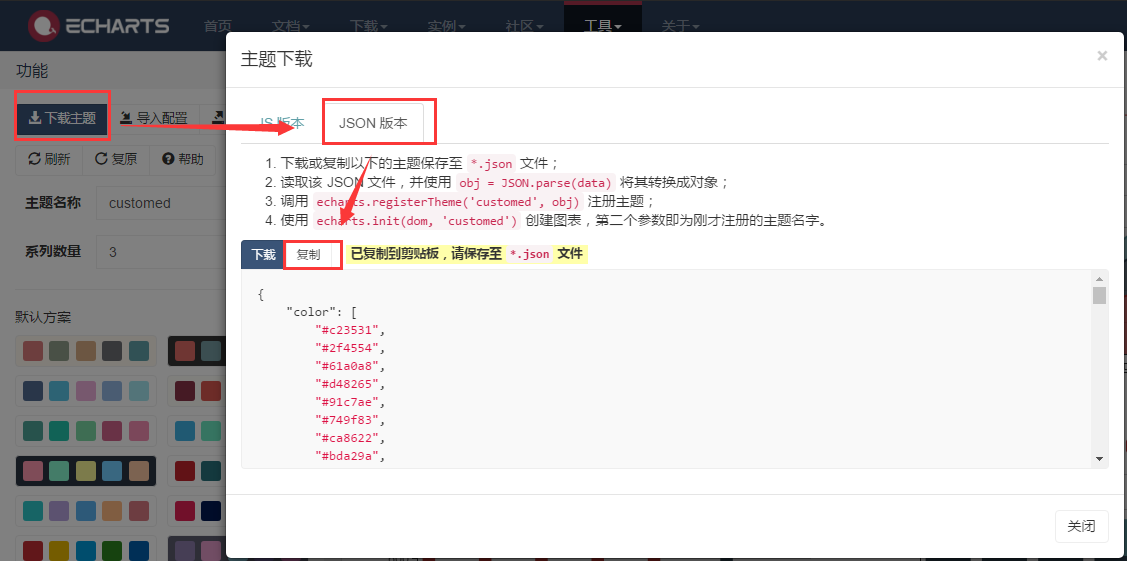Choose the preset with blue and mint swatches in second column

point(197,431)
